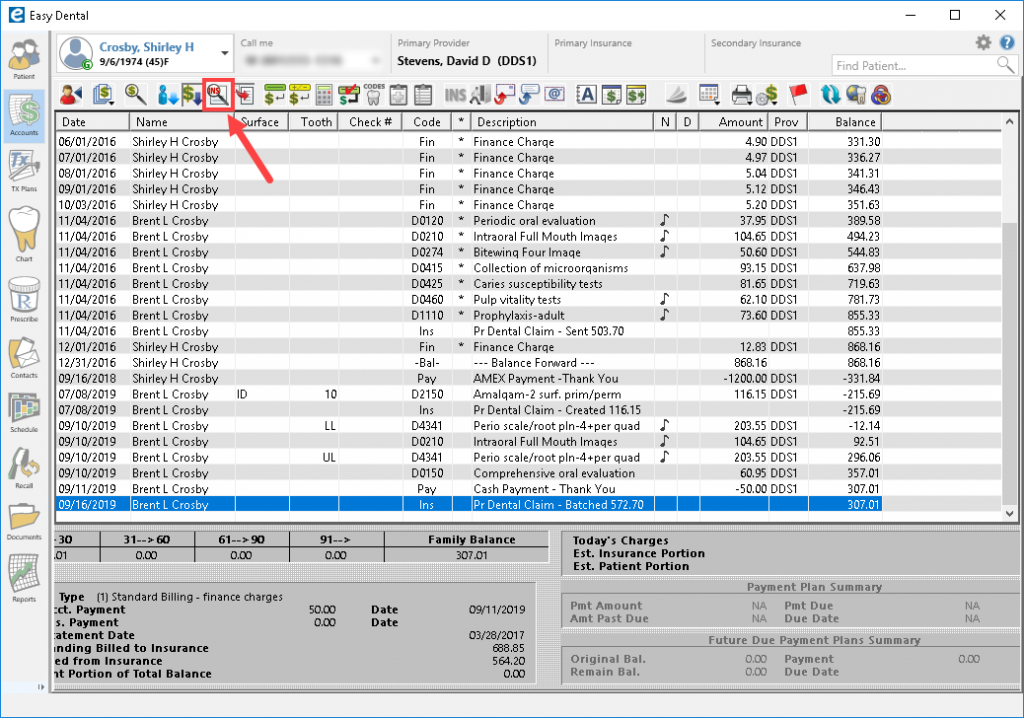Click the lined clipboard notes icon
Viewport: 1024px width, 718px height.
click(x=423, y=95)
